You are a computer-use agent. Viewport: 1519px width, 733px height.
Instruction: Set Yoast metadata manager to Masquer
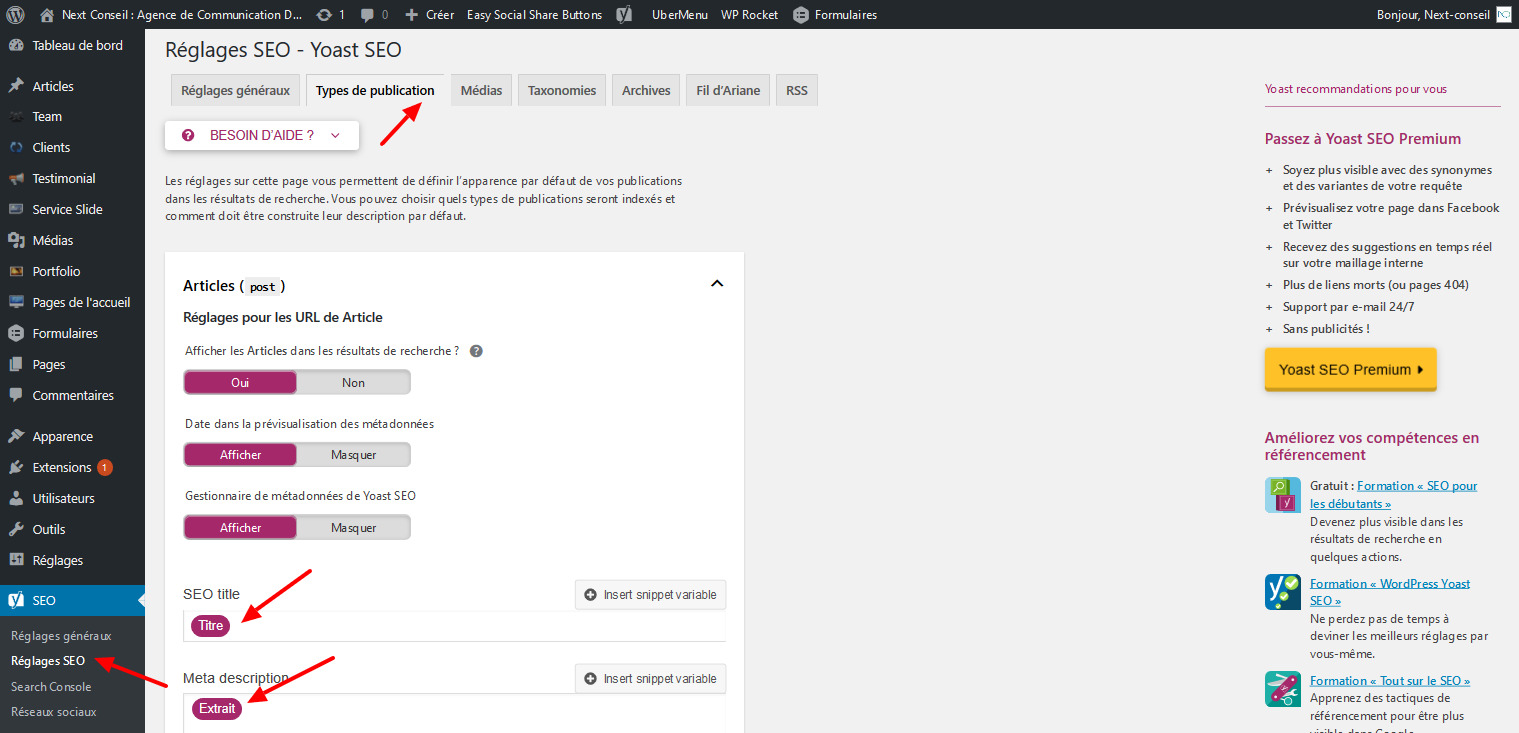[x=353, y=527]
